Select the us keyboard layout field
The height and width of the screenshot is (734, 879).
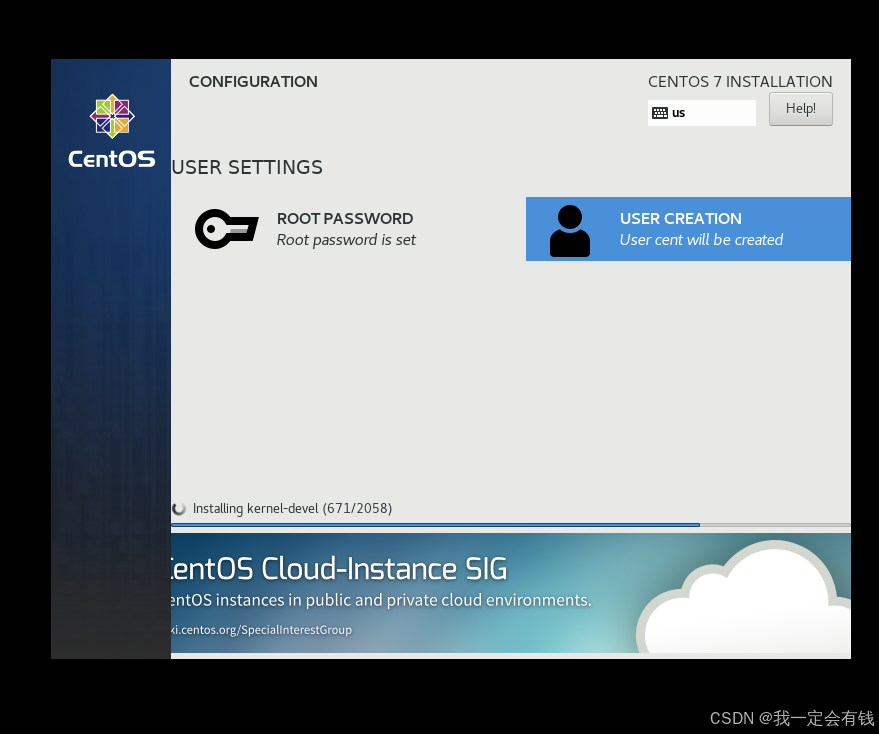(701, 113)
